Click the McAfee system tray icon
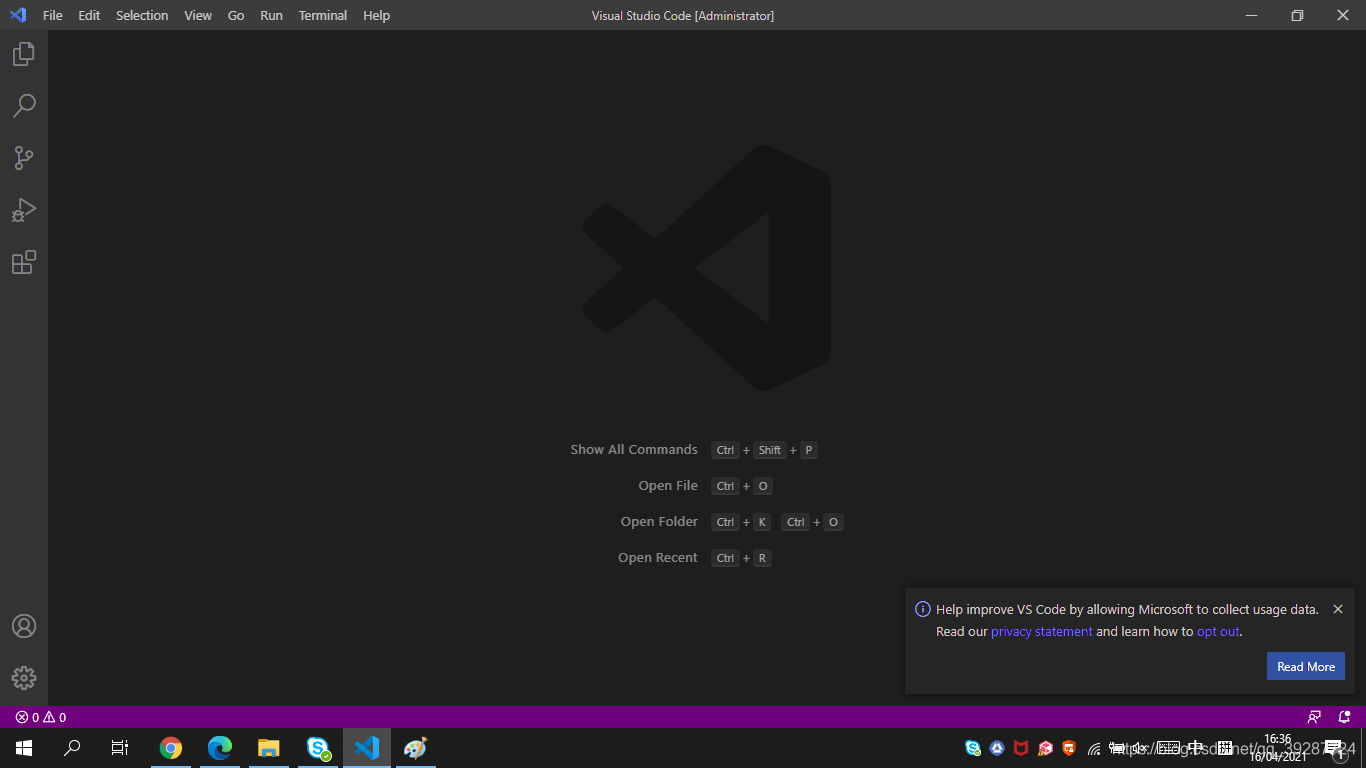Image resolution: width=1366 pixels, height=768 pixels. click(1021, 748)
